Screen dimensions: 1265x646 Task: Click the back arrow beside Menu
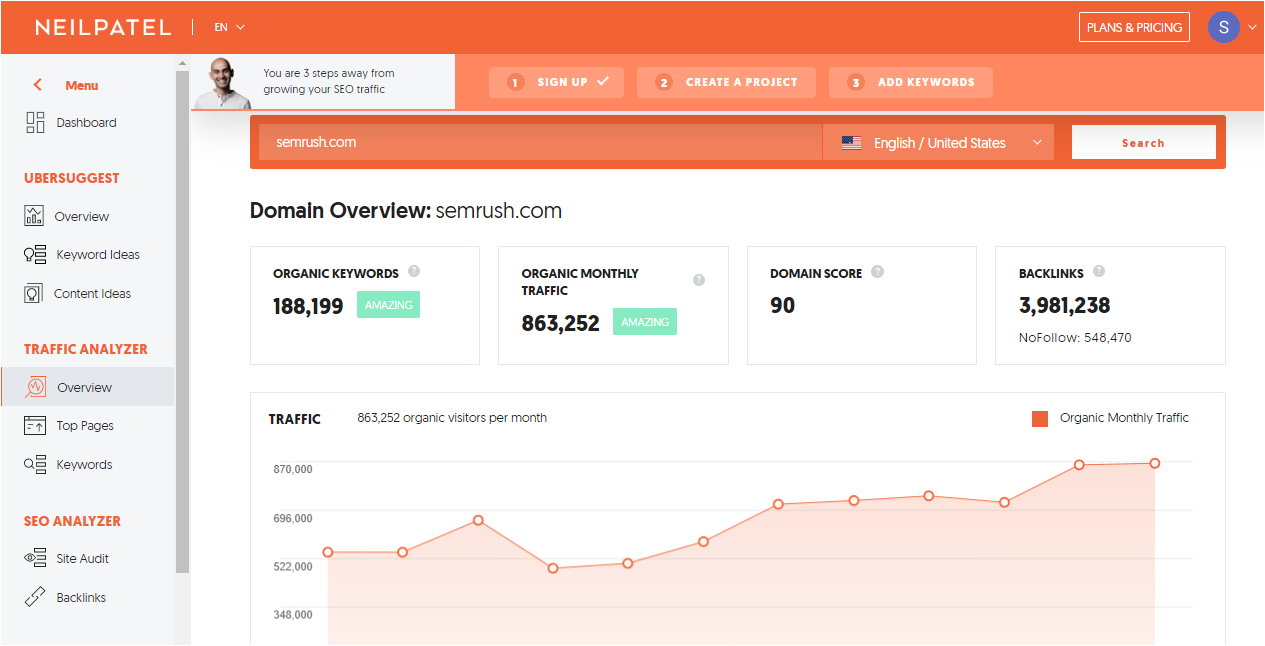pos(37,85)
